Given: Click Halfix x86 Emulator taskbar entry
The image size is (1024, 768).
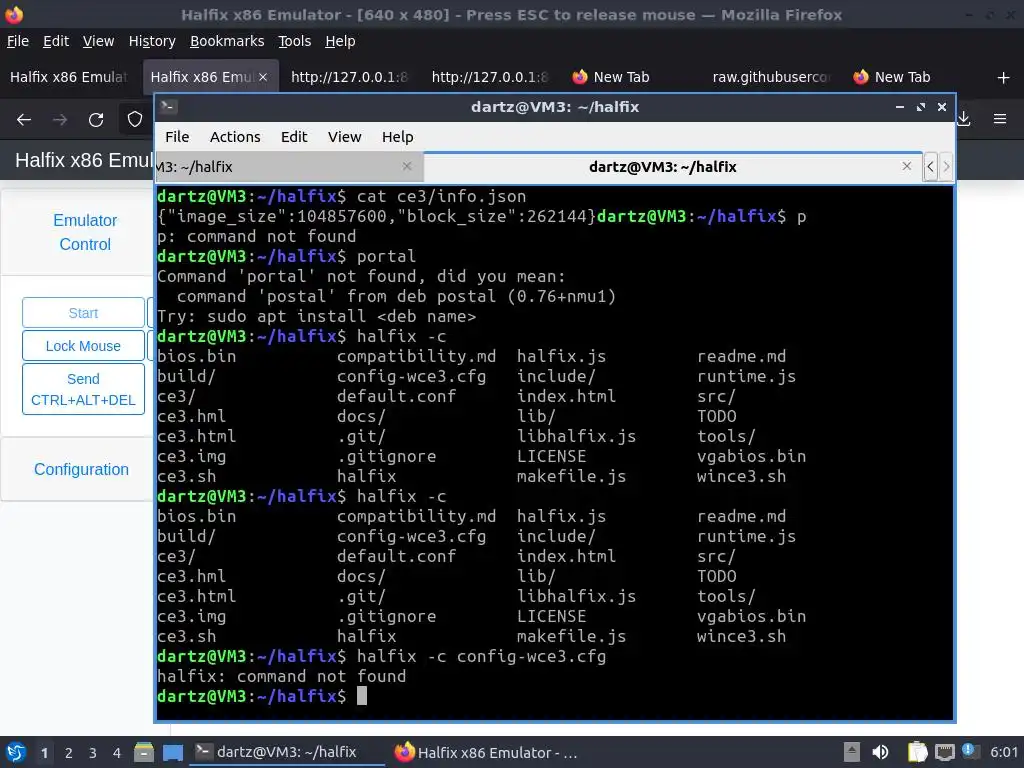Looking at the screenshot, I should click(487, 752).
